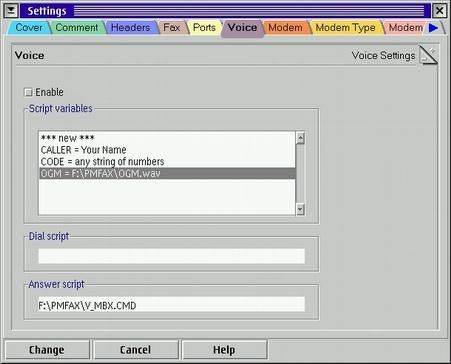Click the Cancel button
451x364 pixels.
click(136, 350)
